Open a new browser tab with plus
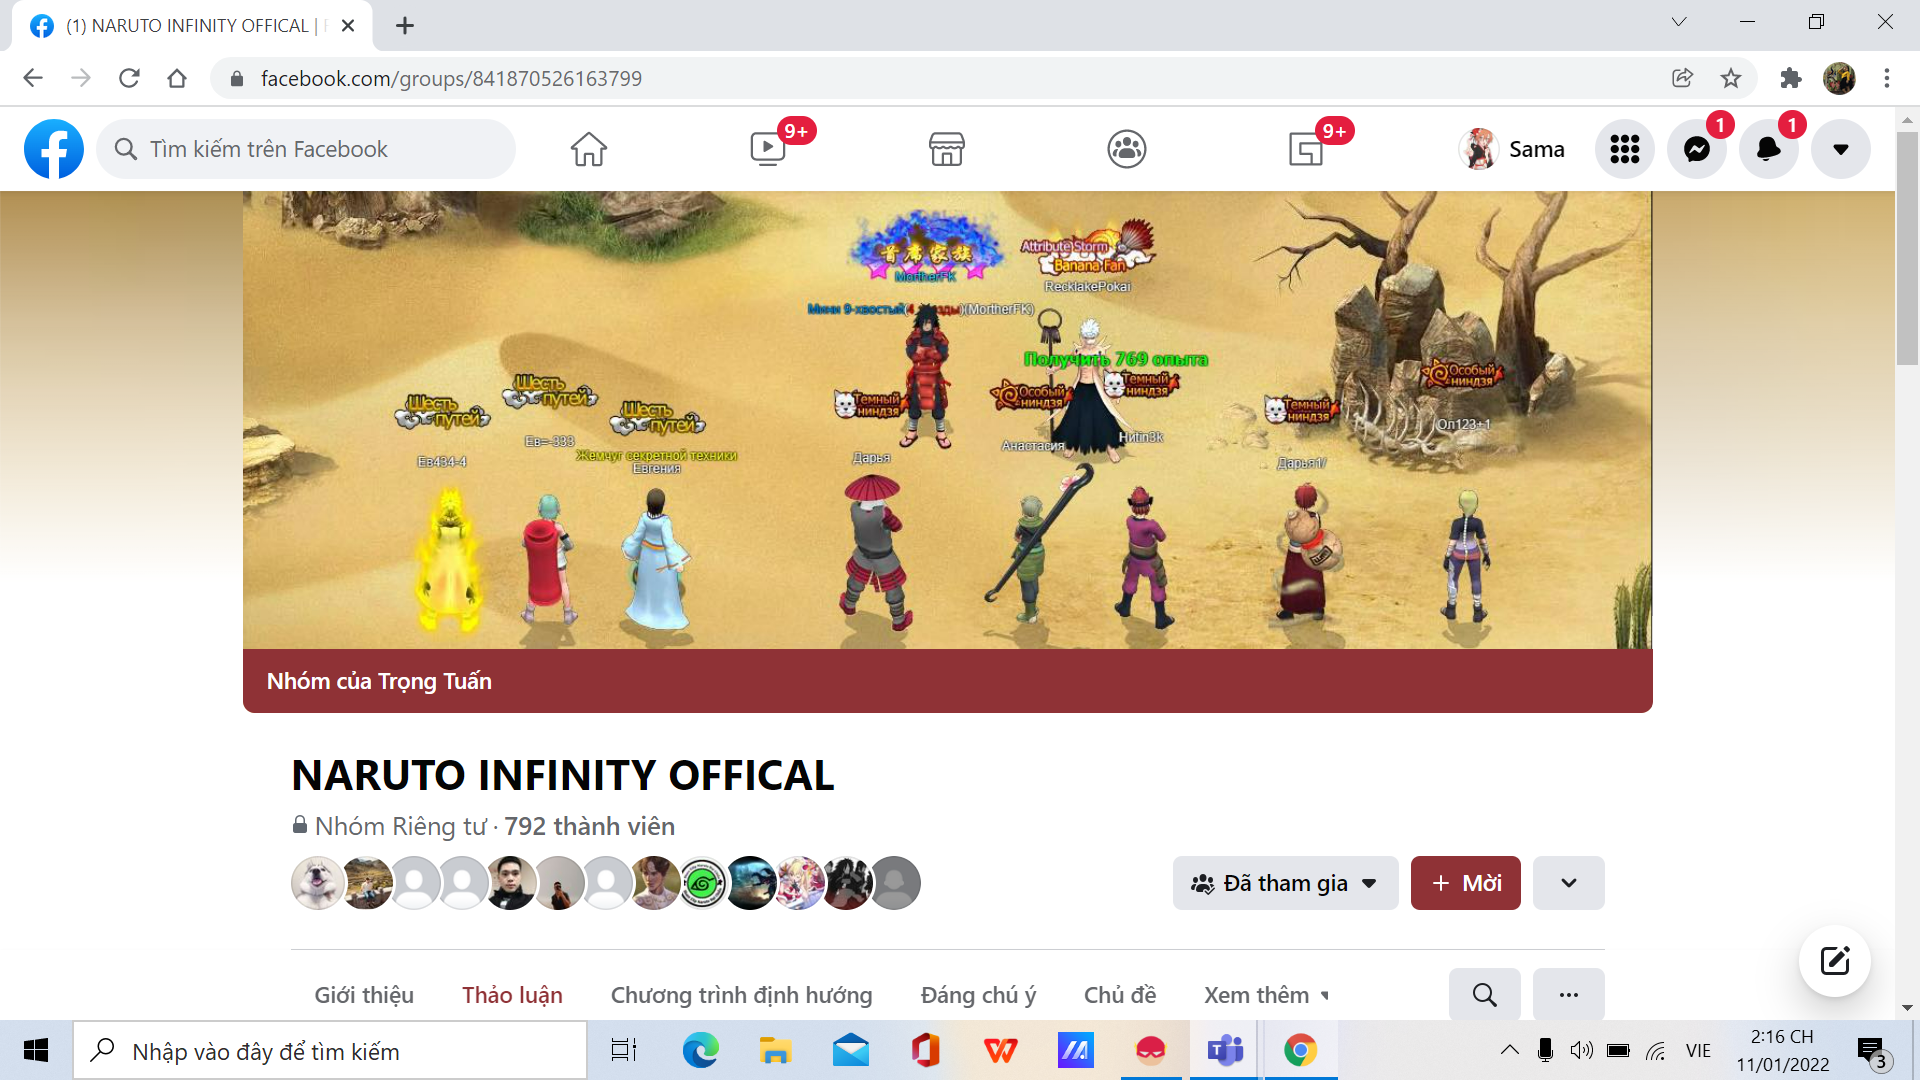This screenshot has height=1080, width=1920. (405, 26)
